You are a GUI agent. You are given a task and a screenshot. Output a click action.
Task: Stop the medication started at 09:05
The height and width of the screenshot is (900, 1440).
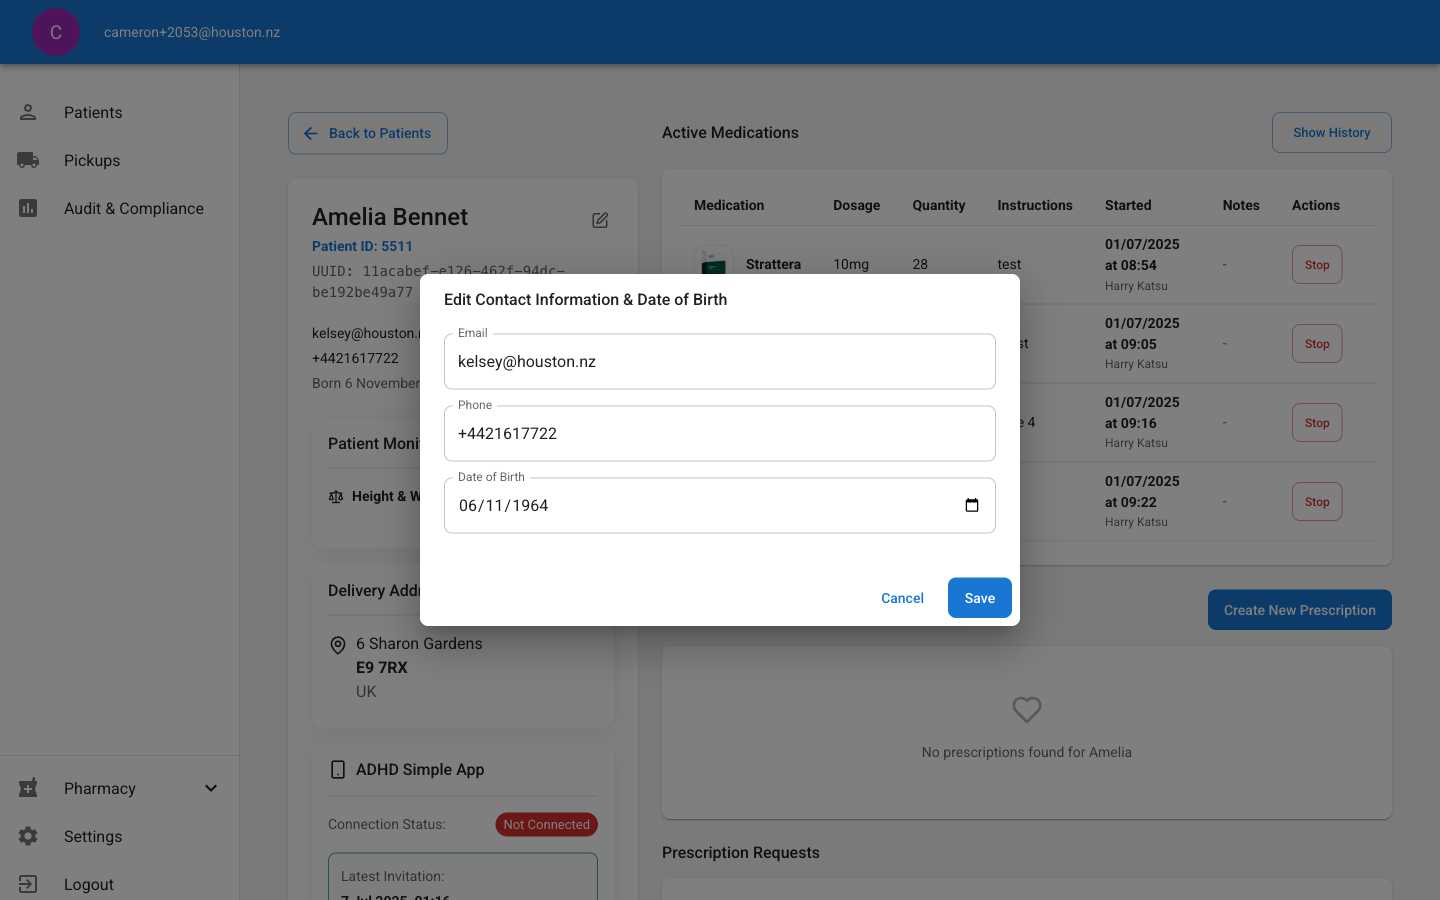[x=1317, y=344]
